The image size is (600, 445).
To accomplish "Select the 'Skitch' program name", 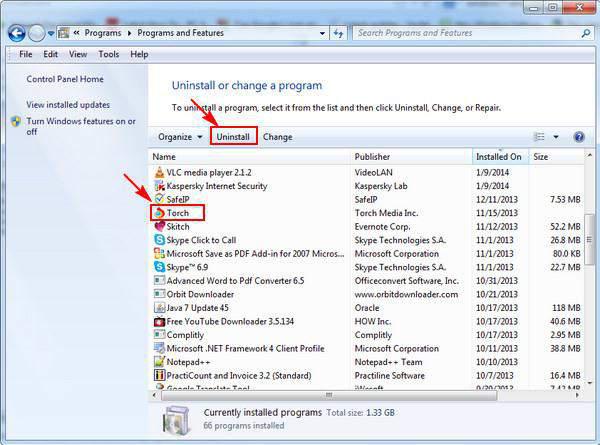I will coord(178,227).
